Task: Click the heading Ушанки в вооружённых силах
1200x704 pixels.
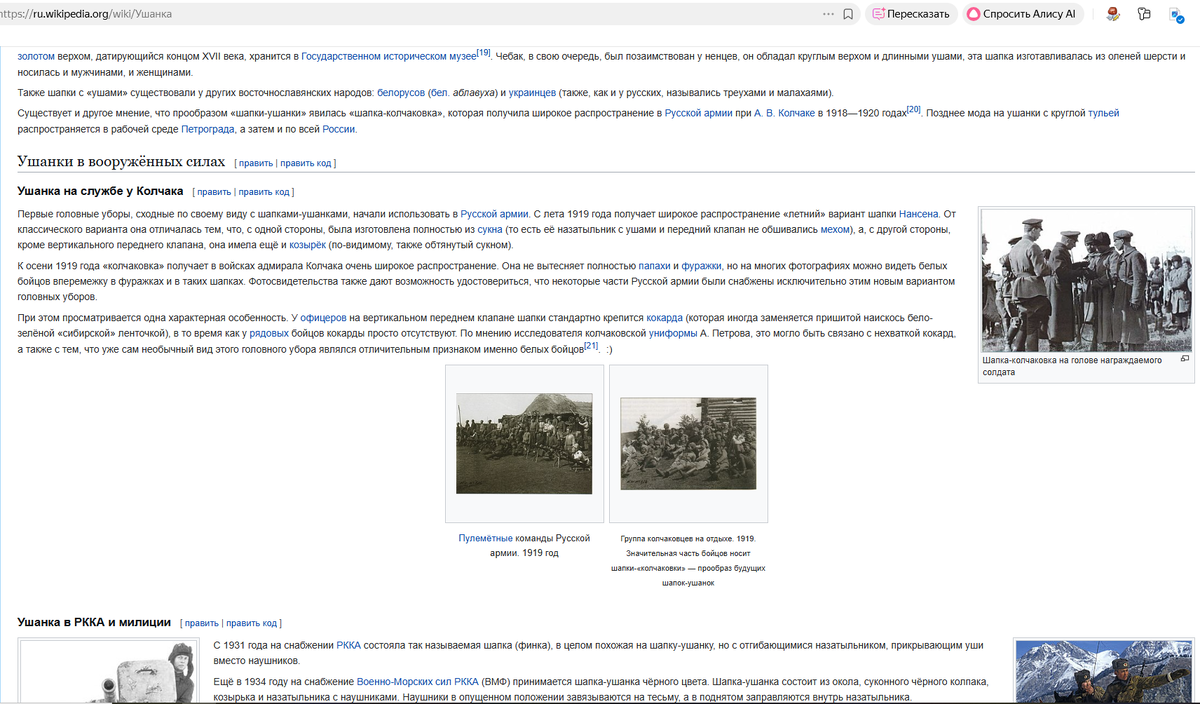Action: (121, 161)
